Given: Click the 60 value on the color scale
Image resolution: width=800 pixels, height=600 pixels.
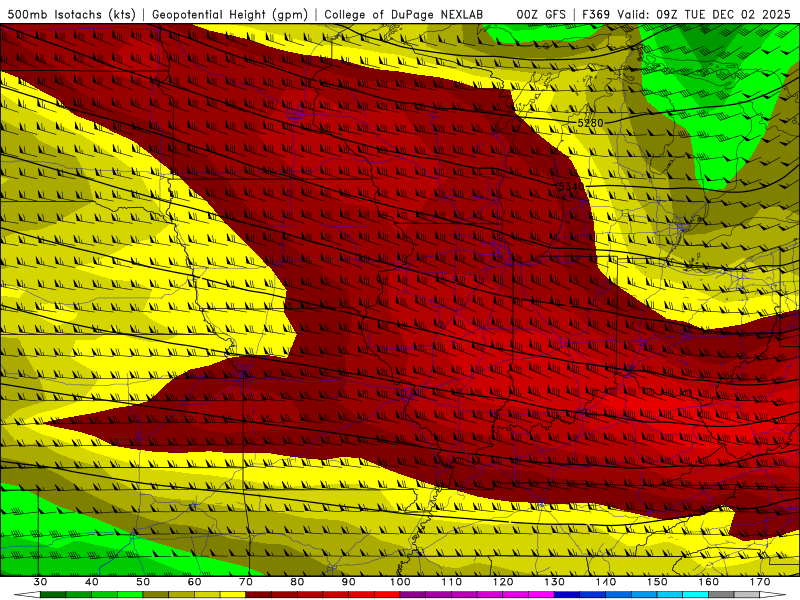Looking at the screenshot, I should tap(194, 582).
